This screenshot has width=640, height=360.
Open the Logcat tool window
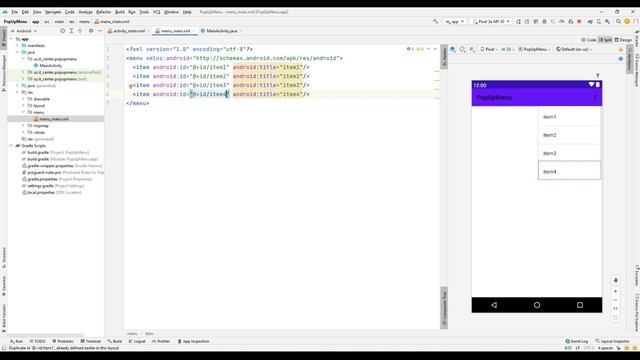[137, 341]
